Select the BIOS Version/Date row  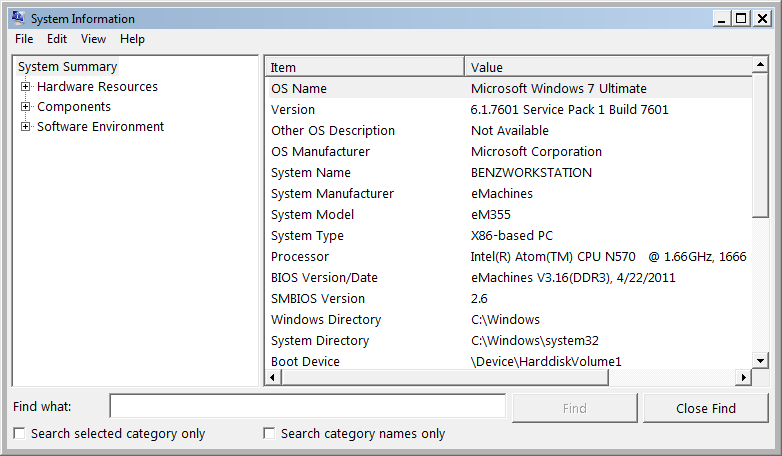[x=509, y=277]
